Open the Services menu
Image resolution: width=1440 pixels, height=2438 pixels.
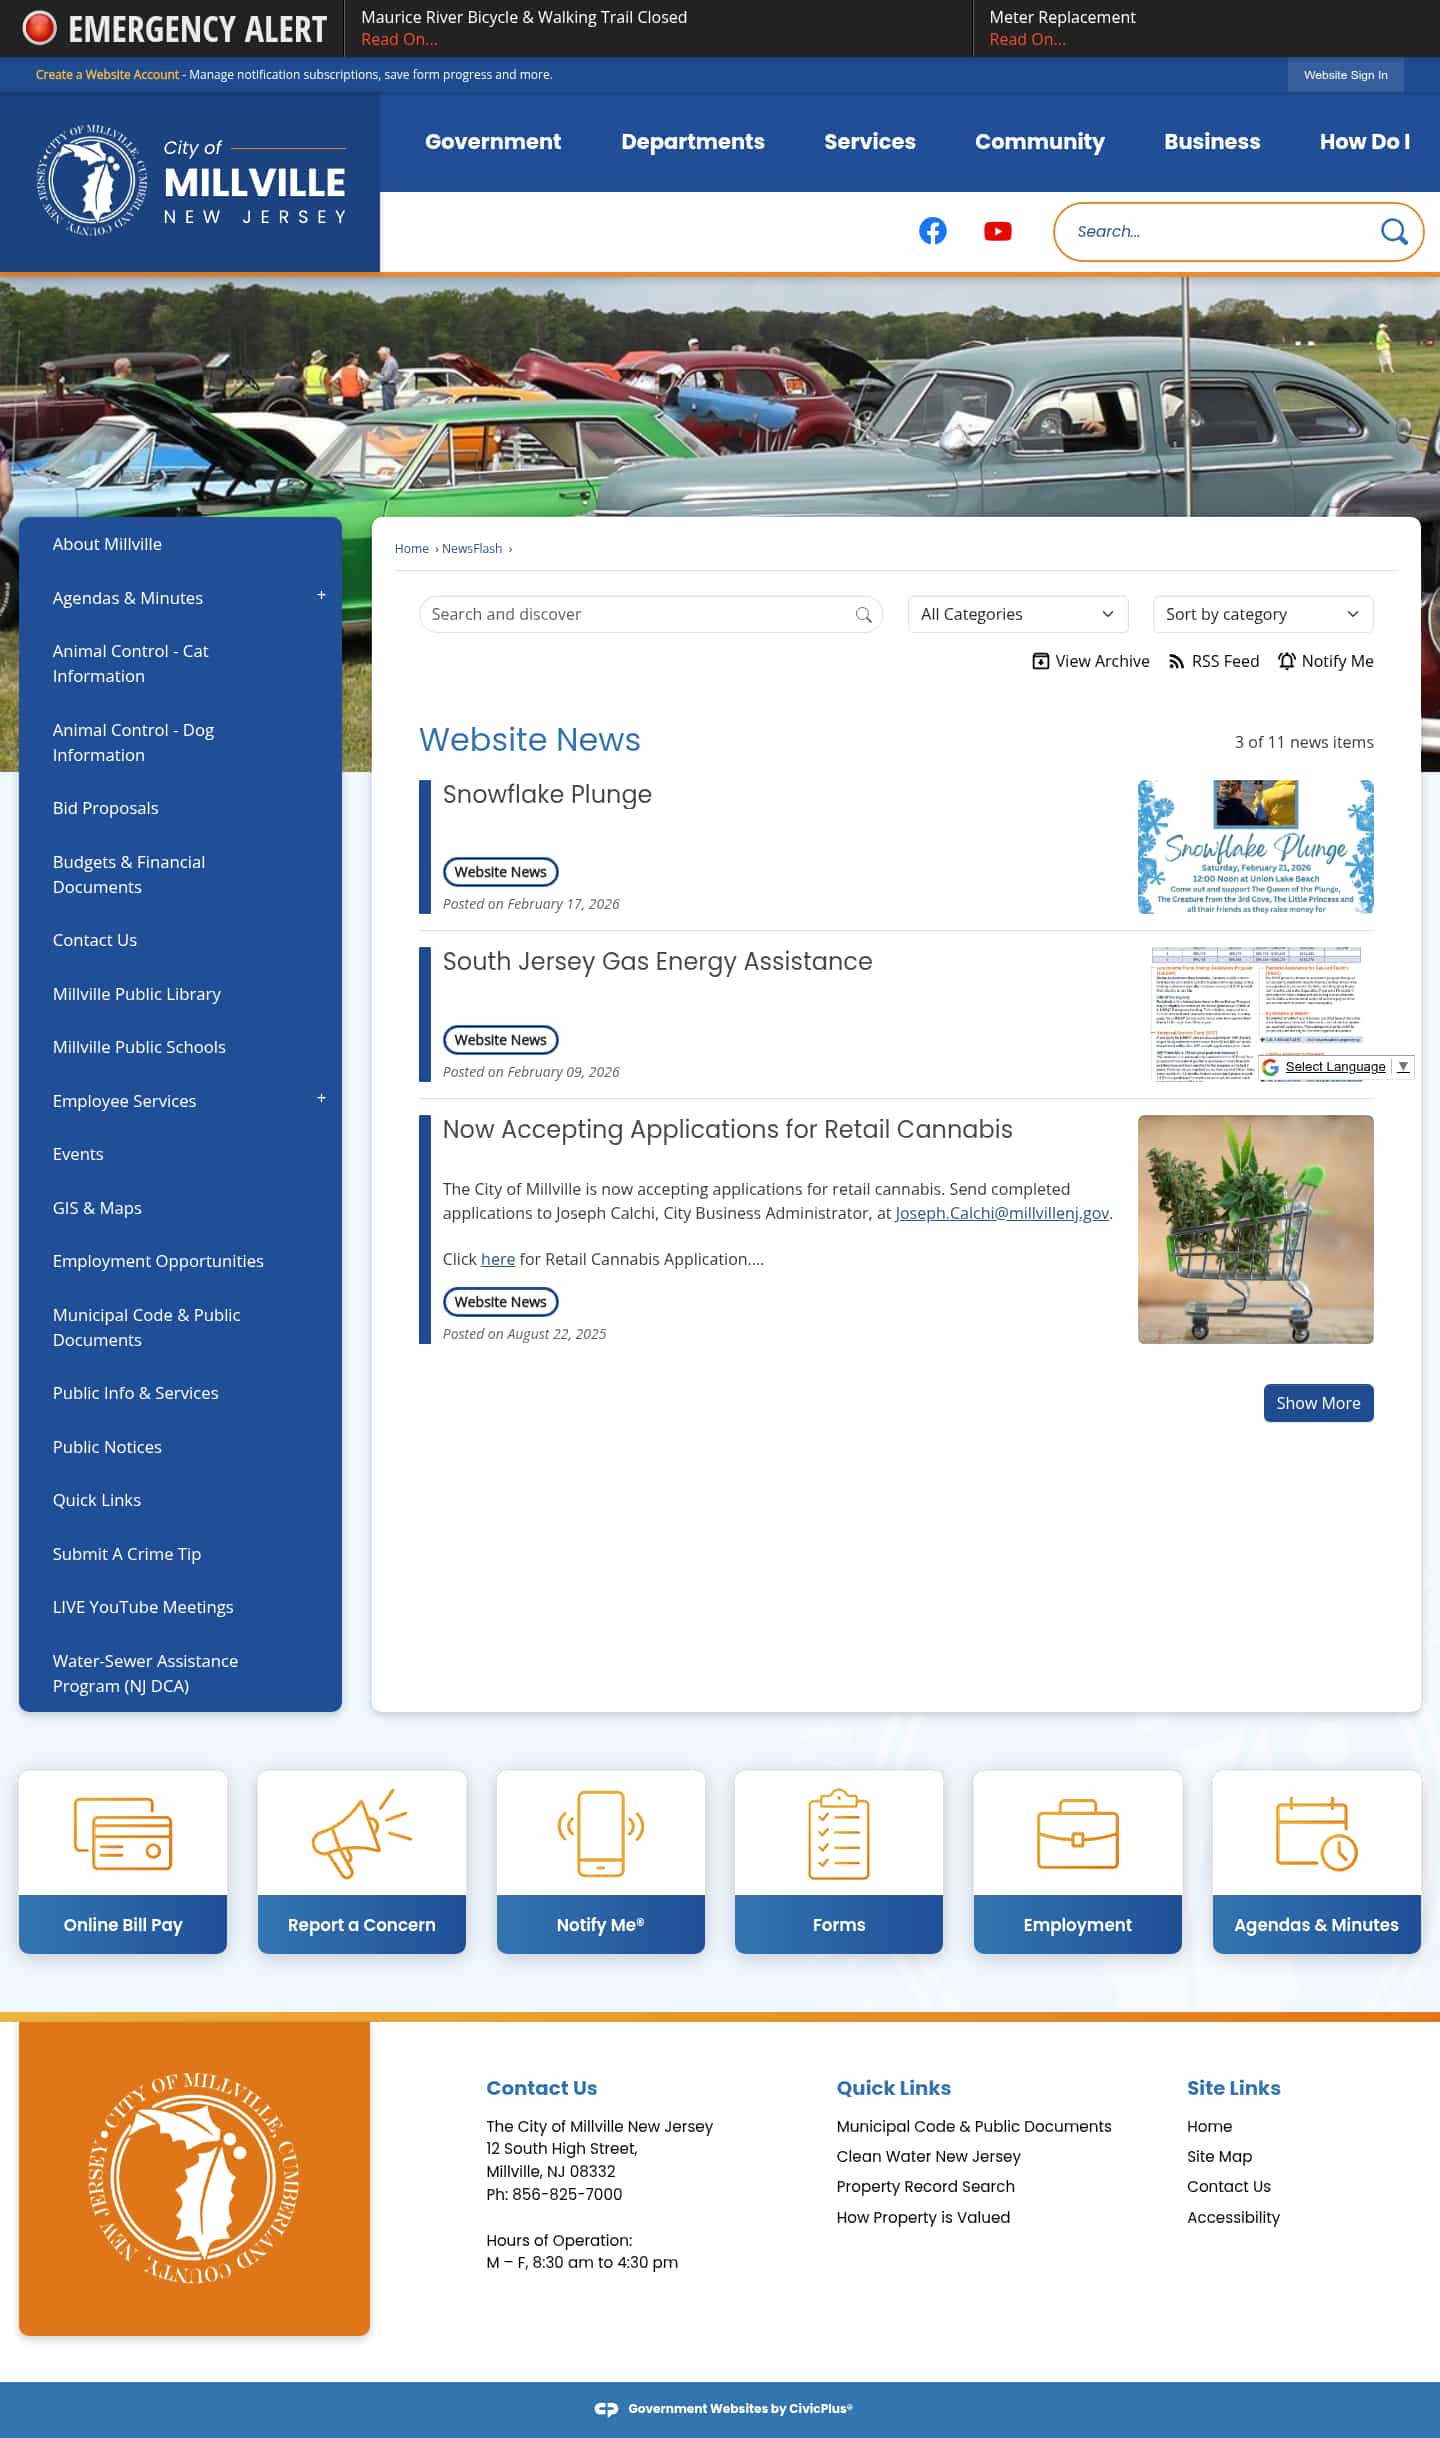click(870, 142)
